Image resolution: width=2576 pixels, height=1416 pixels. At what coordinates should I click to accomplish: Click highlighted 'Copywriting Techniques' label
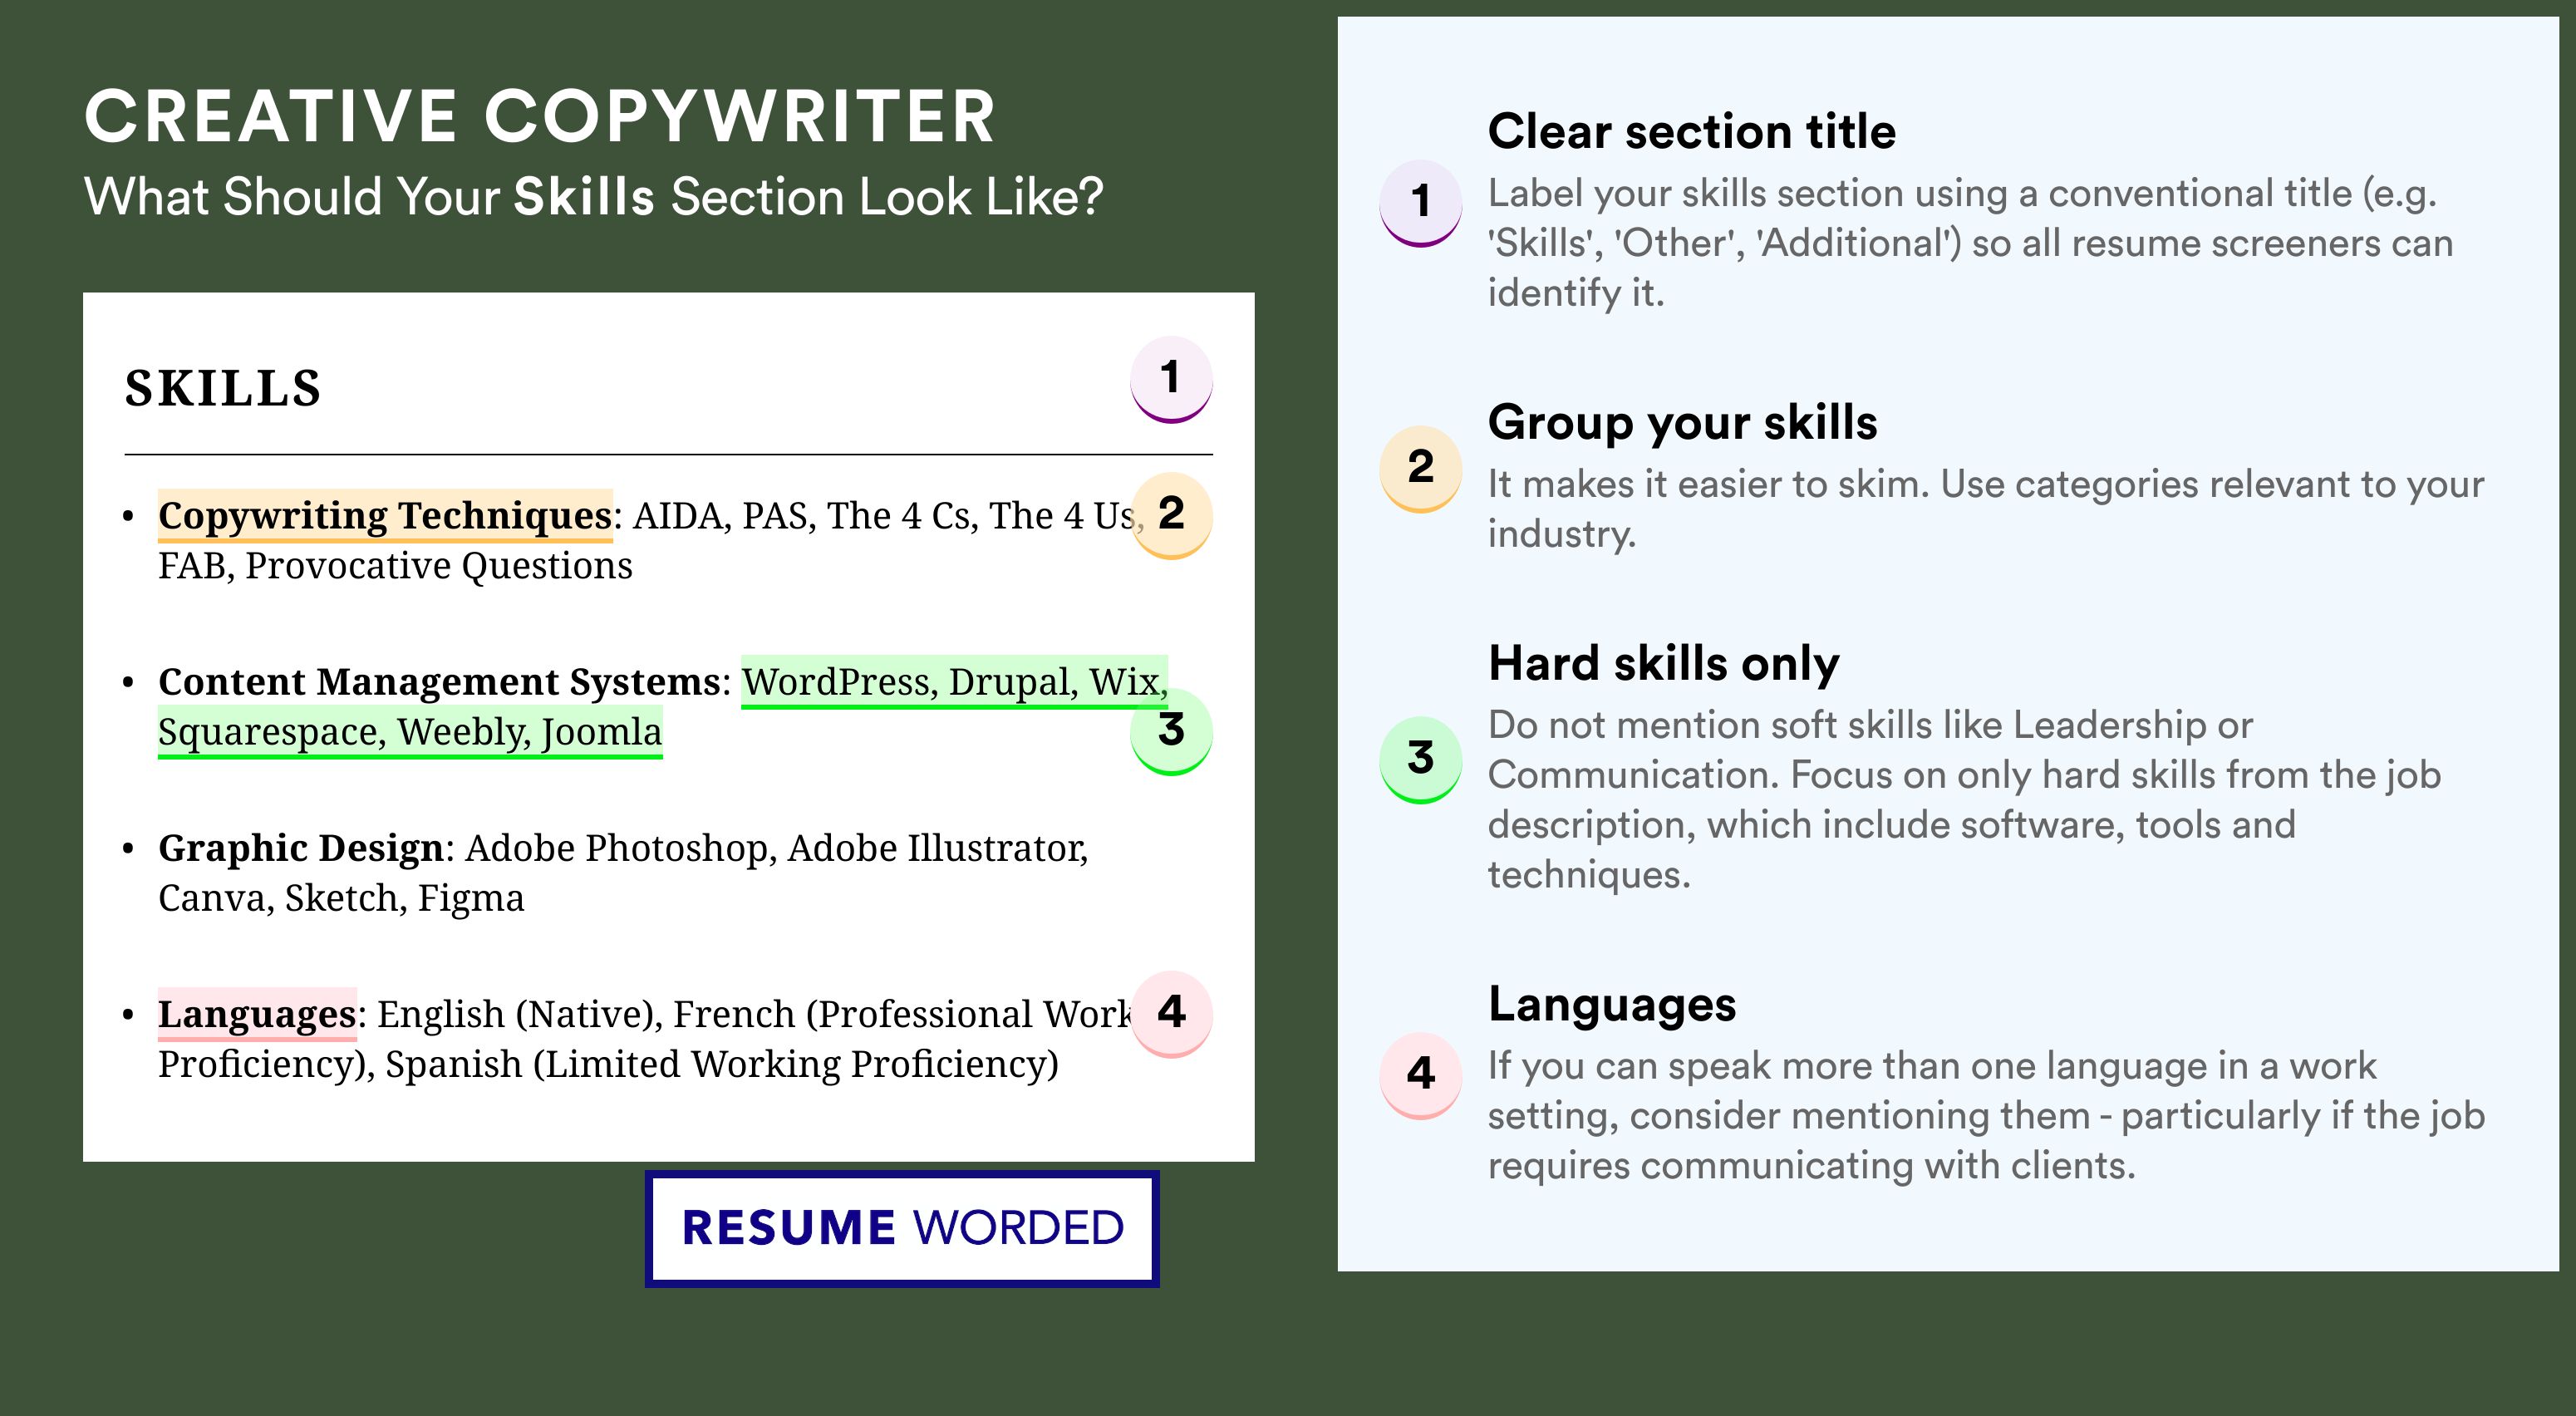[385, 515]
